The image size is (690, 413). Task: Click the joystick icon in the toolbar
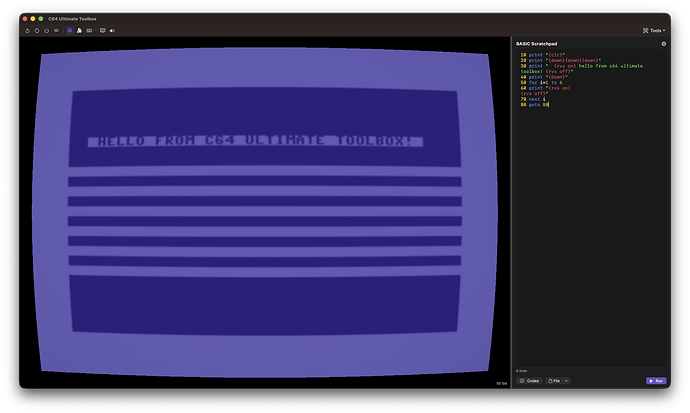click(x=79, y=31)
